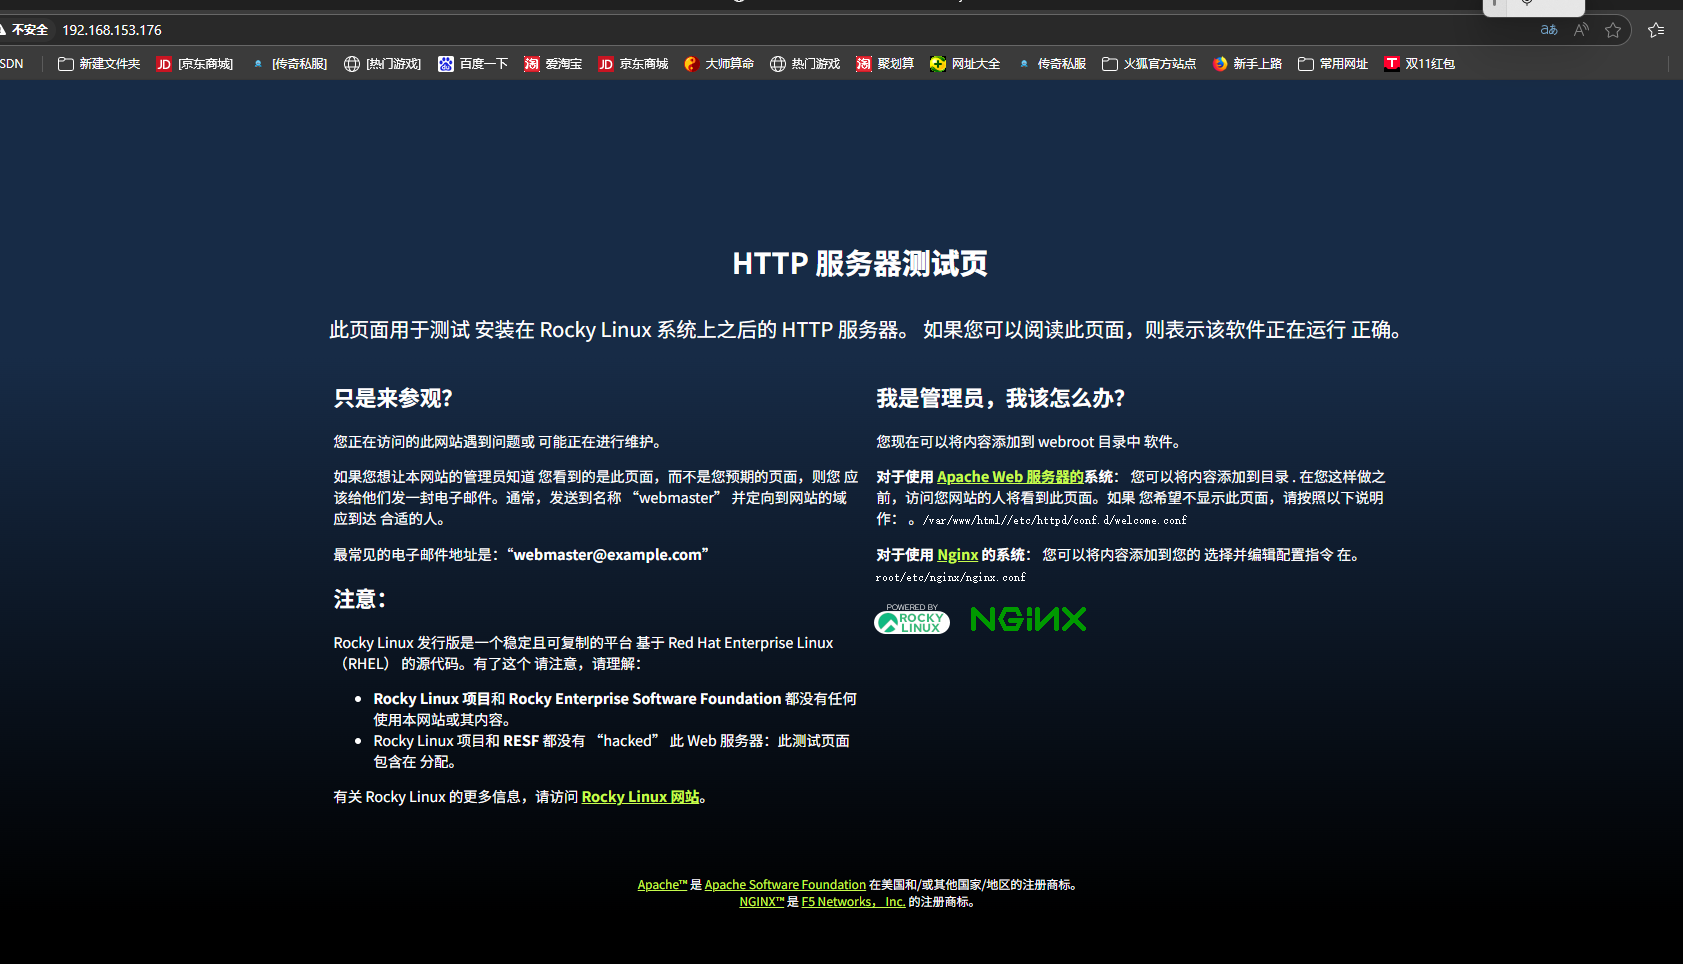Click the text 您现在可以将内容添加到 webroot 目录中
The width and height of the screenshot is (1683, 964).
click(x=1028, y=442)
